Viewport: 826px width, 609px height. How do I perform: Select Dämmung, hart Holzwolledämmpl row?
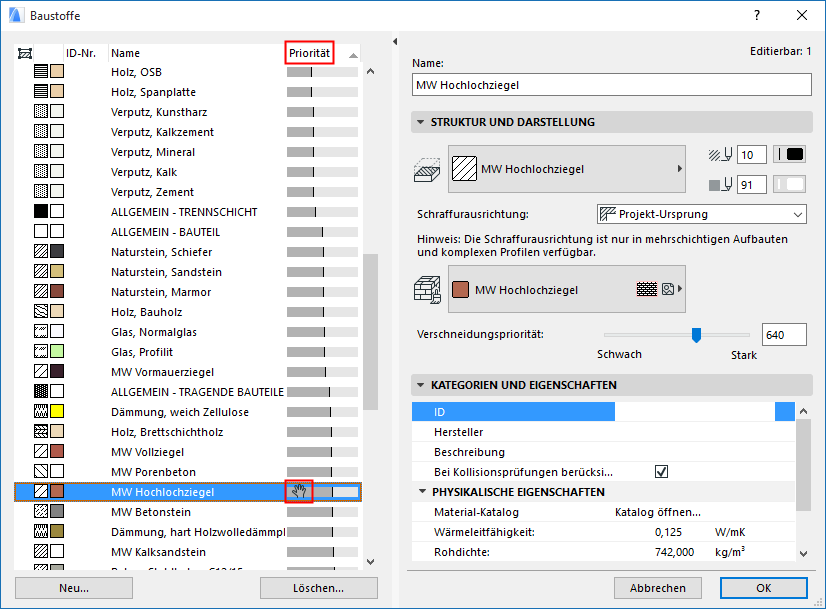[188, 532]
